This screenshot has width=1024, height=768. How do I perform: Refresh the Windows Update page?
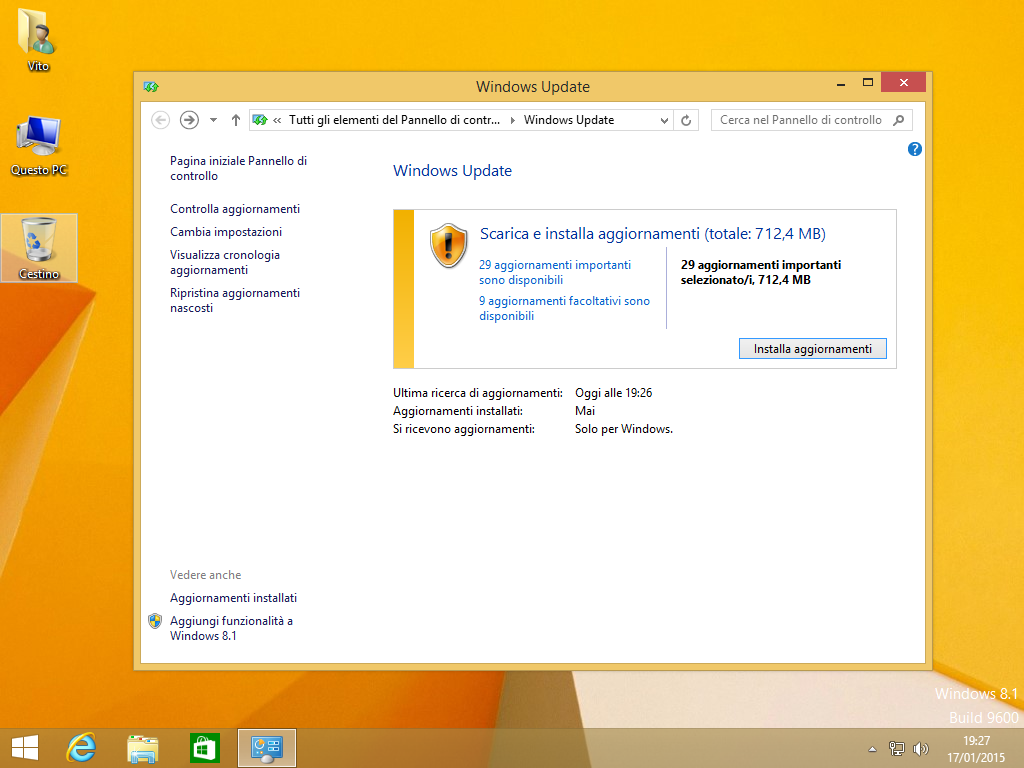point(686,120)
